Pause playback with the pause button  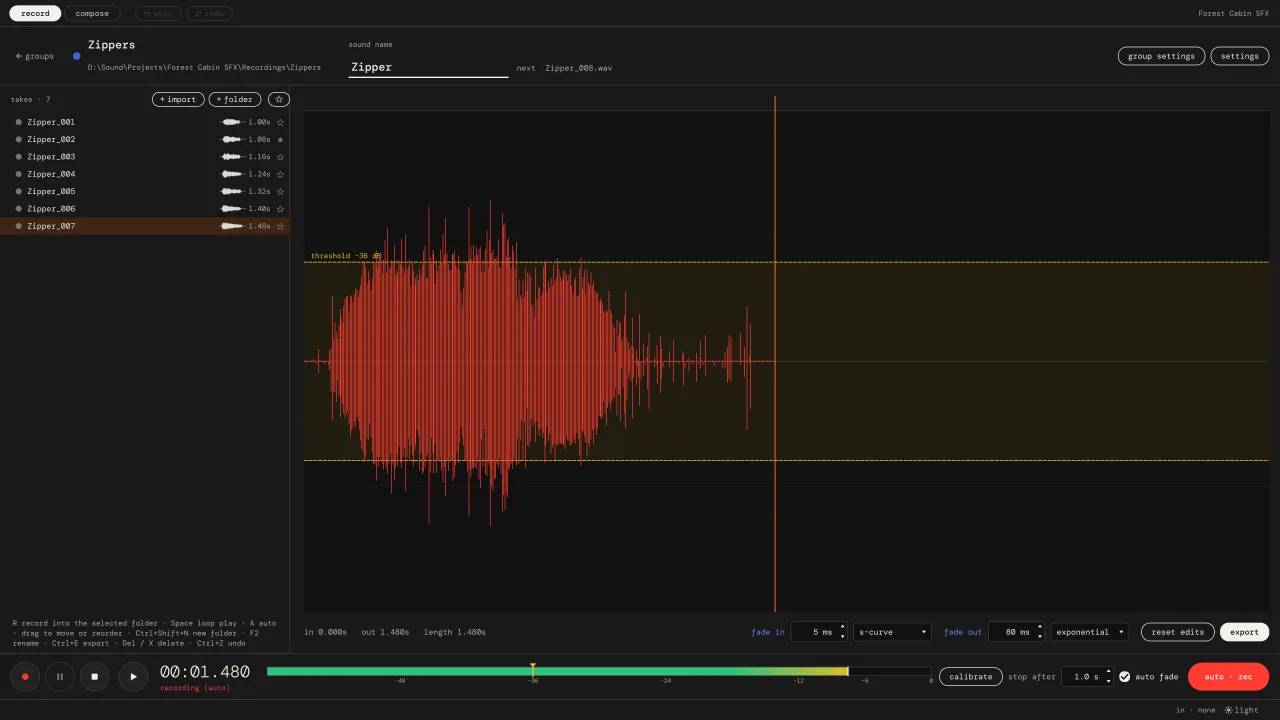[60, 677]
